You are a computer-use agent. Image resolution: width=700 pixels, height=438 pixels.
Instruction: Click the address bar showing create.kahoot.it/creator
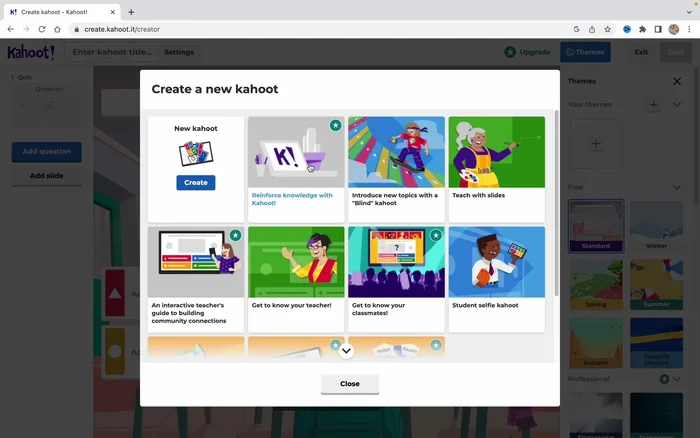[x=300, y=30]
